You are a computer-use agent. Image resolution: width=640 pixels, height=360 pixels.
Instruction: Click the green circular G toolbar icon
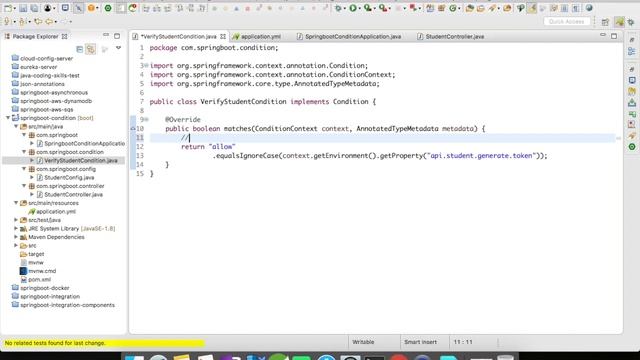pyautogui.click(x=452, y=8)
